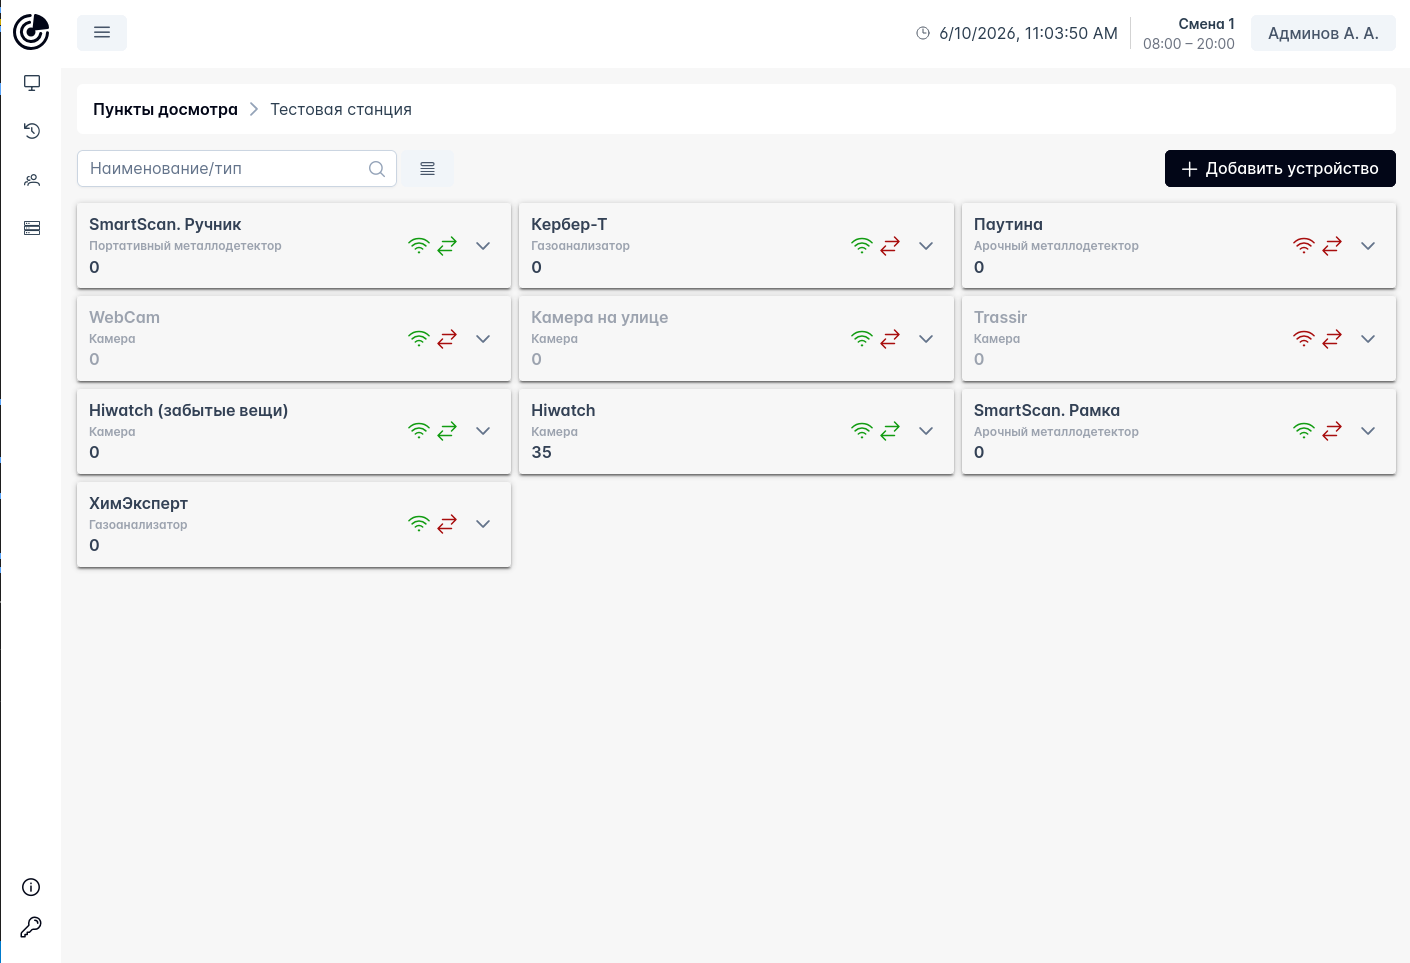This screenshot has height=963, width=1410.
Task: Expand the WebCam card
Action: [x=483, y=339]
